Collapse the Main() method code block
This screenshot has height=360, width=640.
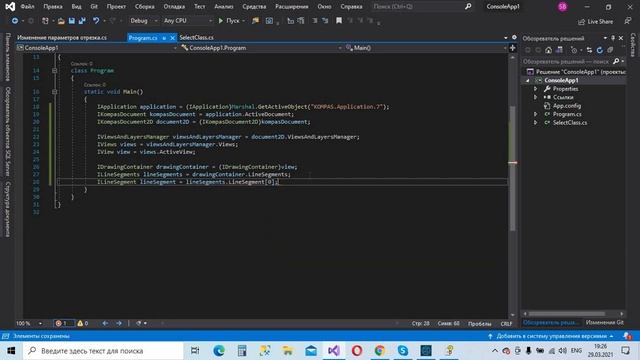point(54,92)
